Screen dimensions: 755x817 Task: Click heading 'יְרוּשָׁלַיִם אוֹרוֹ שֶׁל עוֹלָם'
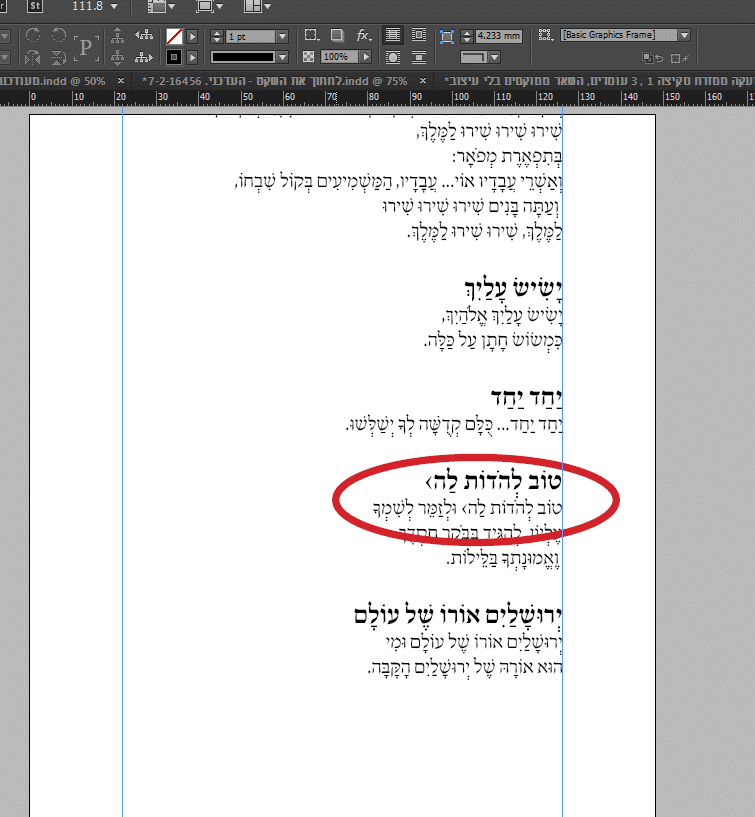tap(458, 615)
